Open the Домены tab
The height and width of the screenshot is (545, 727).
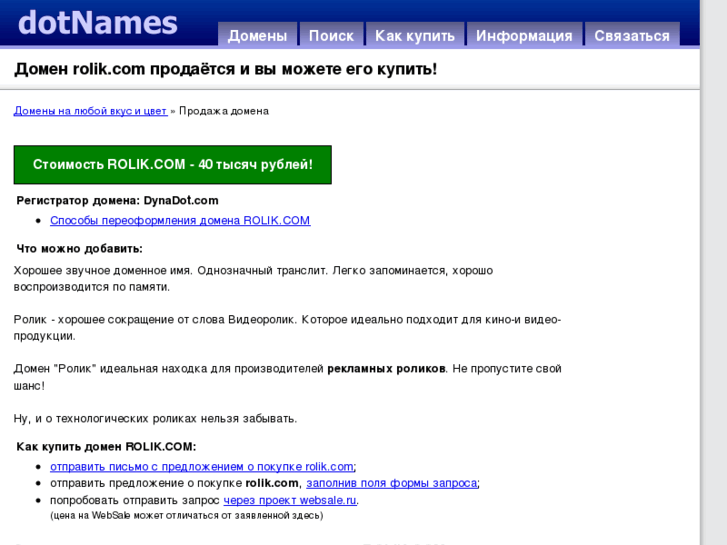[257, 35]
